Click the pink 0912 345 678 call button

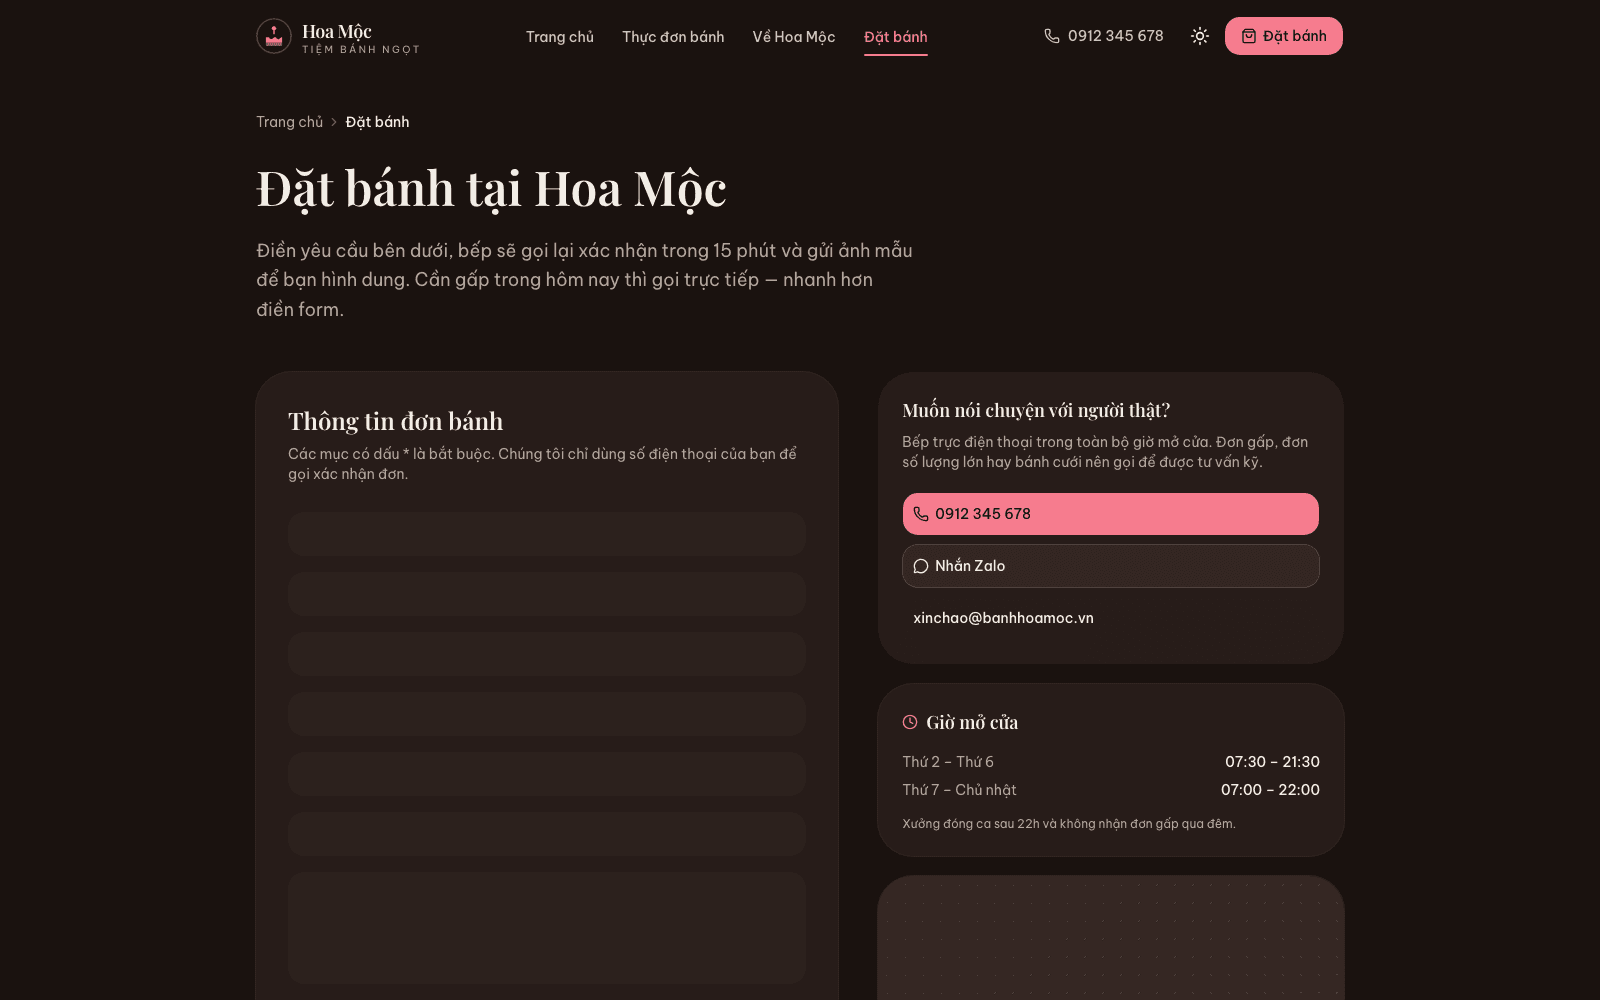tap(1111, 514)
